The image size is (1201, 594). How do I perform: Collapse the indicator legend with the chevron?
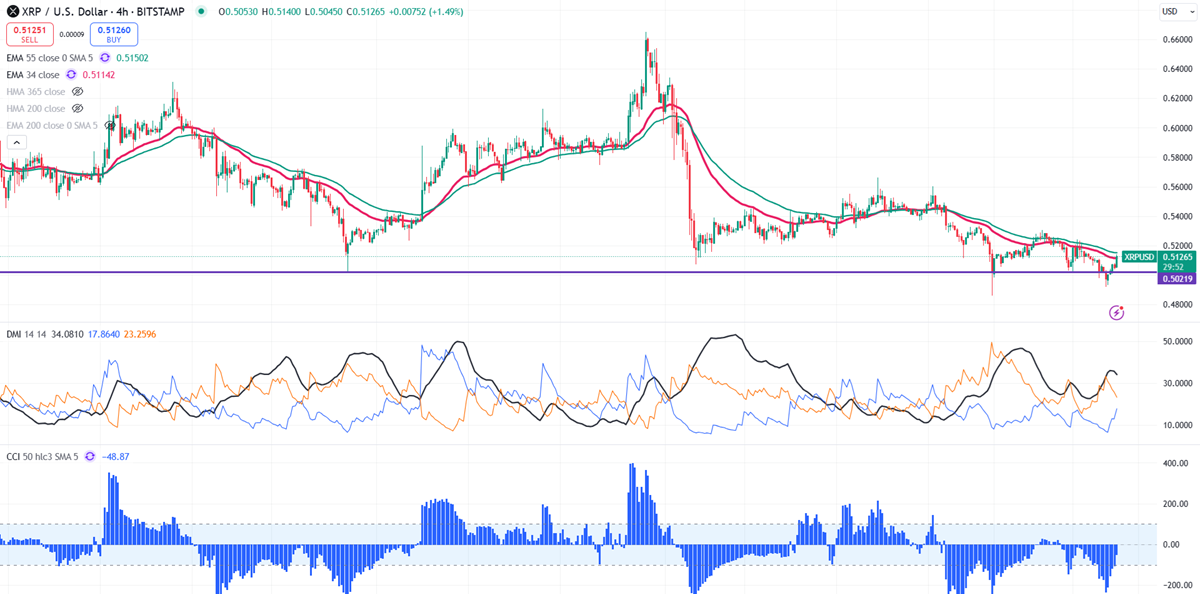[15, 142]
